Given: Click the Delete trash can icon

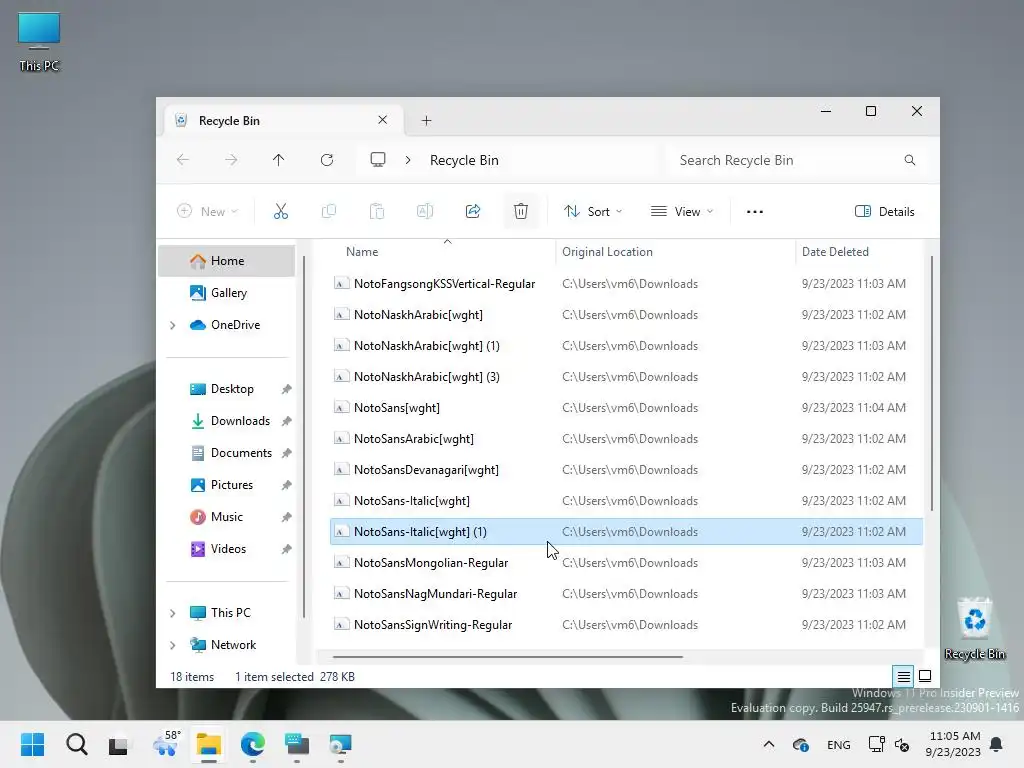Looking at the screenshot, I should (520, 212).
